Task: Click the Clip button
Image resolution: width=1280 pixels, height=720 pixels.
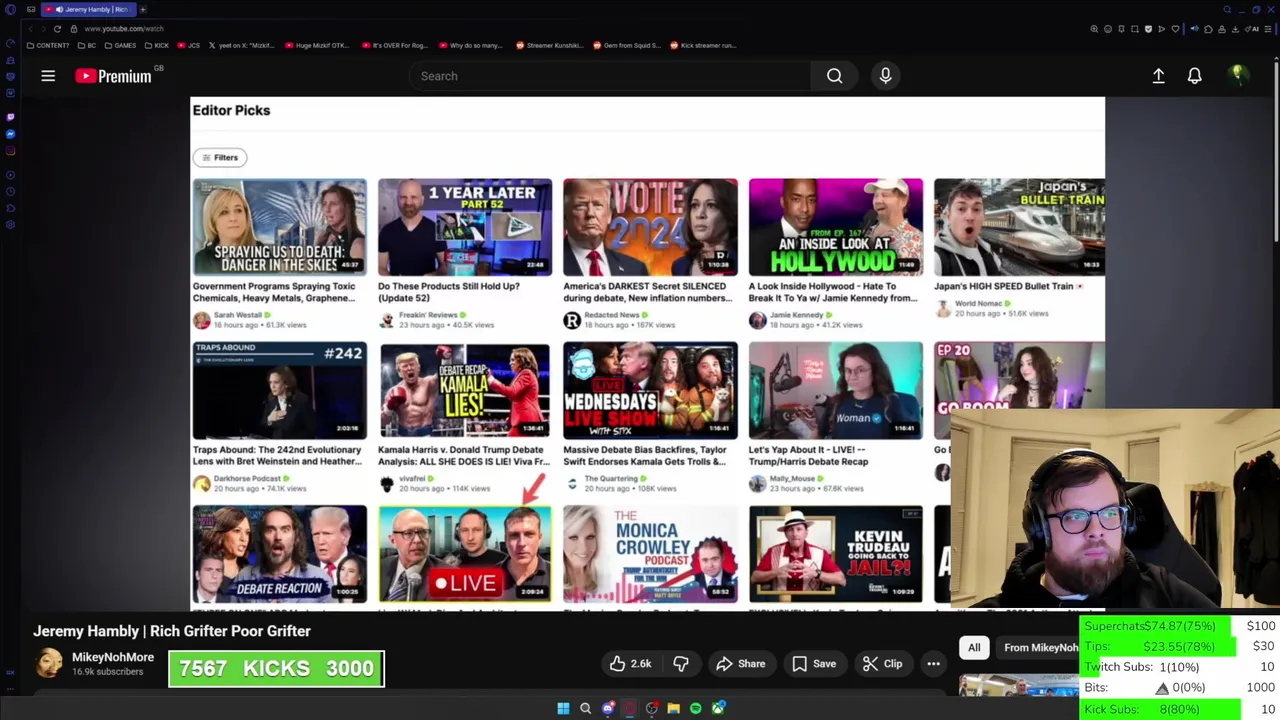Action: point(882,664)
